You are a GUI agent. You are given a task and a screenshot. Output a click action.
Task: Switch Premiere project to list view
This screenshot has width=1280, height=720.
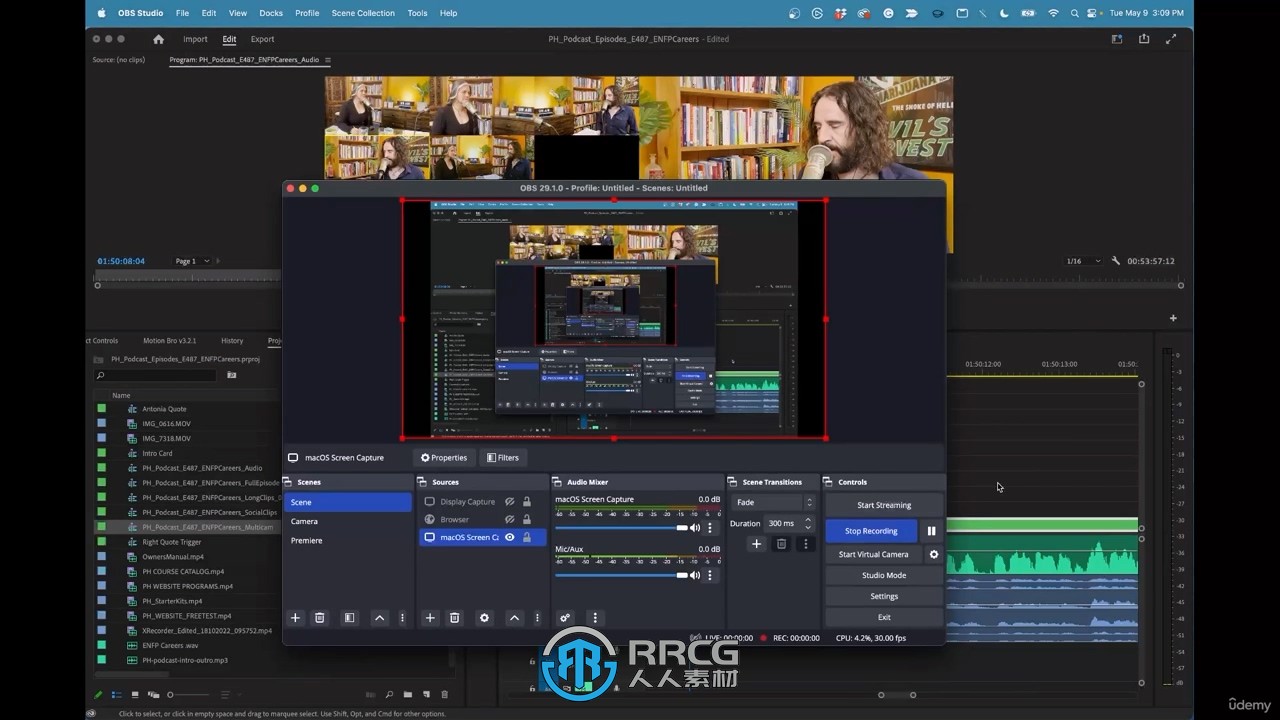pyautogui.click(x=117, y=695)
